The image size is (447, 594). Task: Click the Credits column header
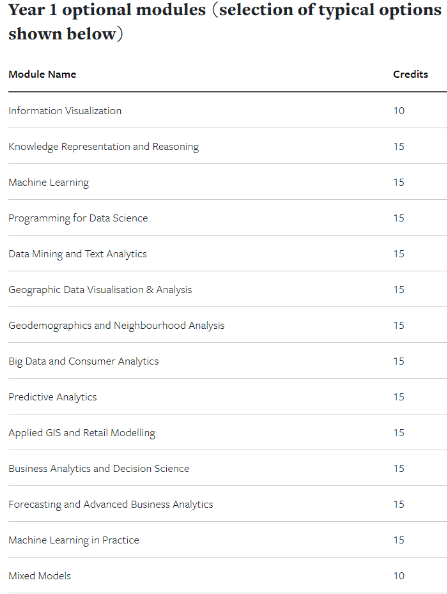point(411,74)
